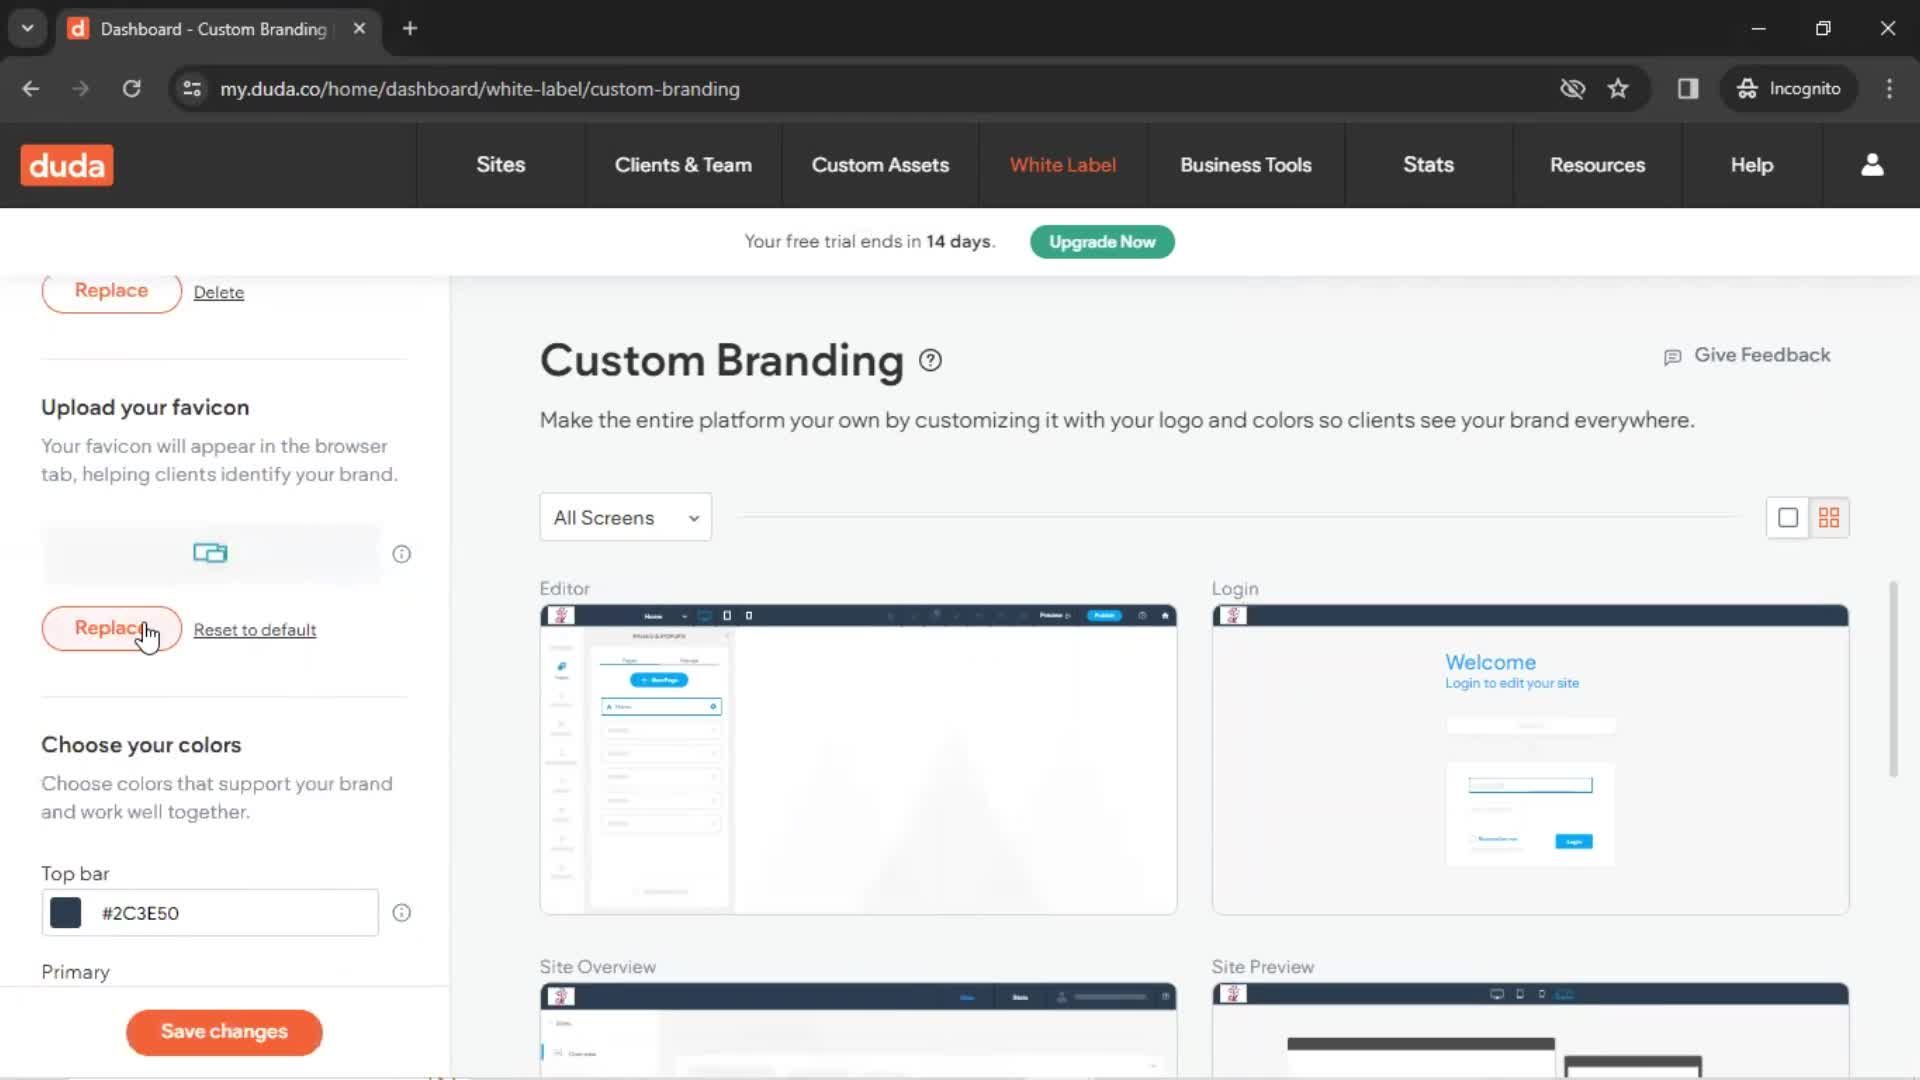The width and height of the screenshot is (1920, 1080).
Task: Open the Stats menu
Action: (x=1428, y=165)
